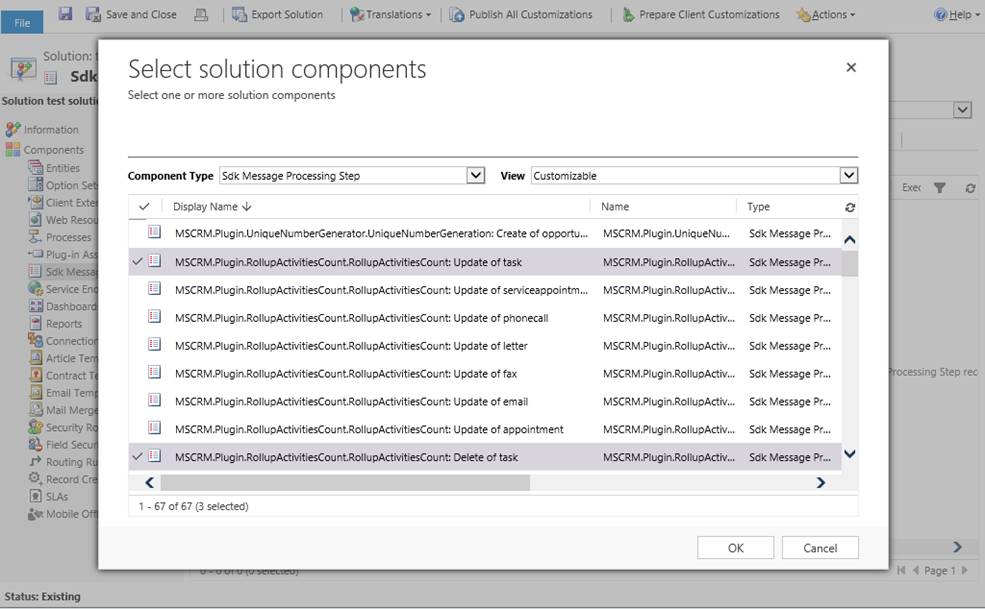The height and width of the screenshot is (609, 985).
Task: Click the Entities icon in sidebar
Action: coord(35,168)
